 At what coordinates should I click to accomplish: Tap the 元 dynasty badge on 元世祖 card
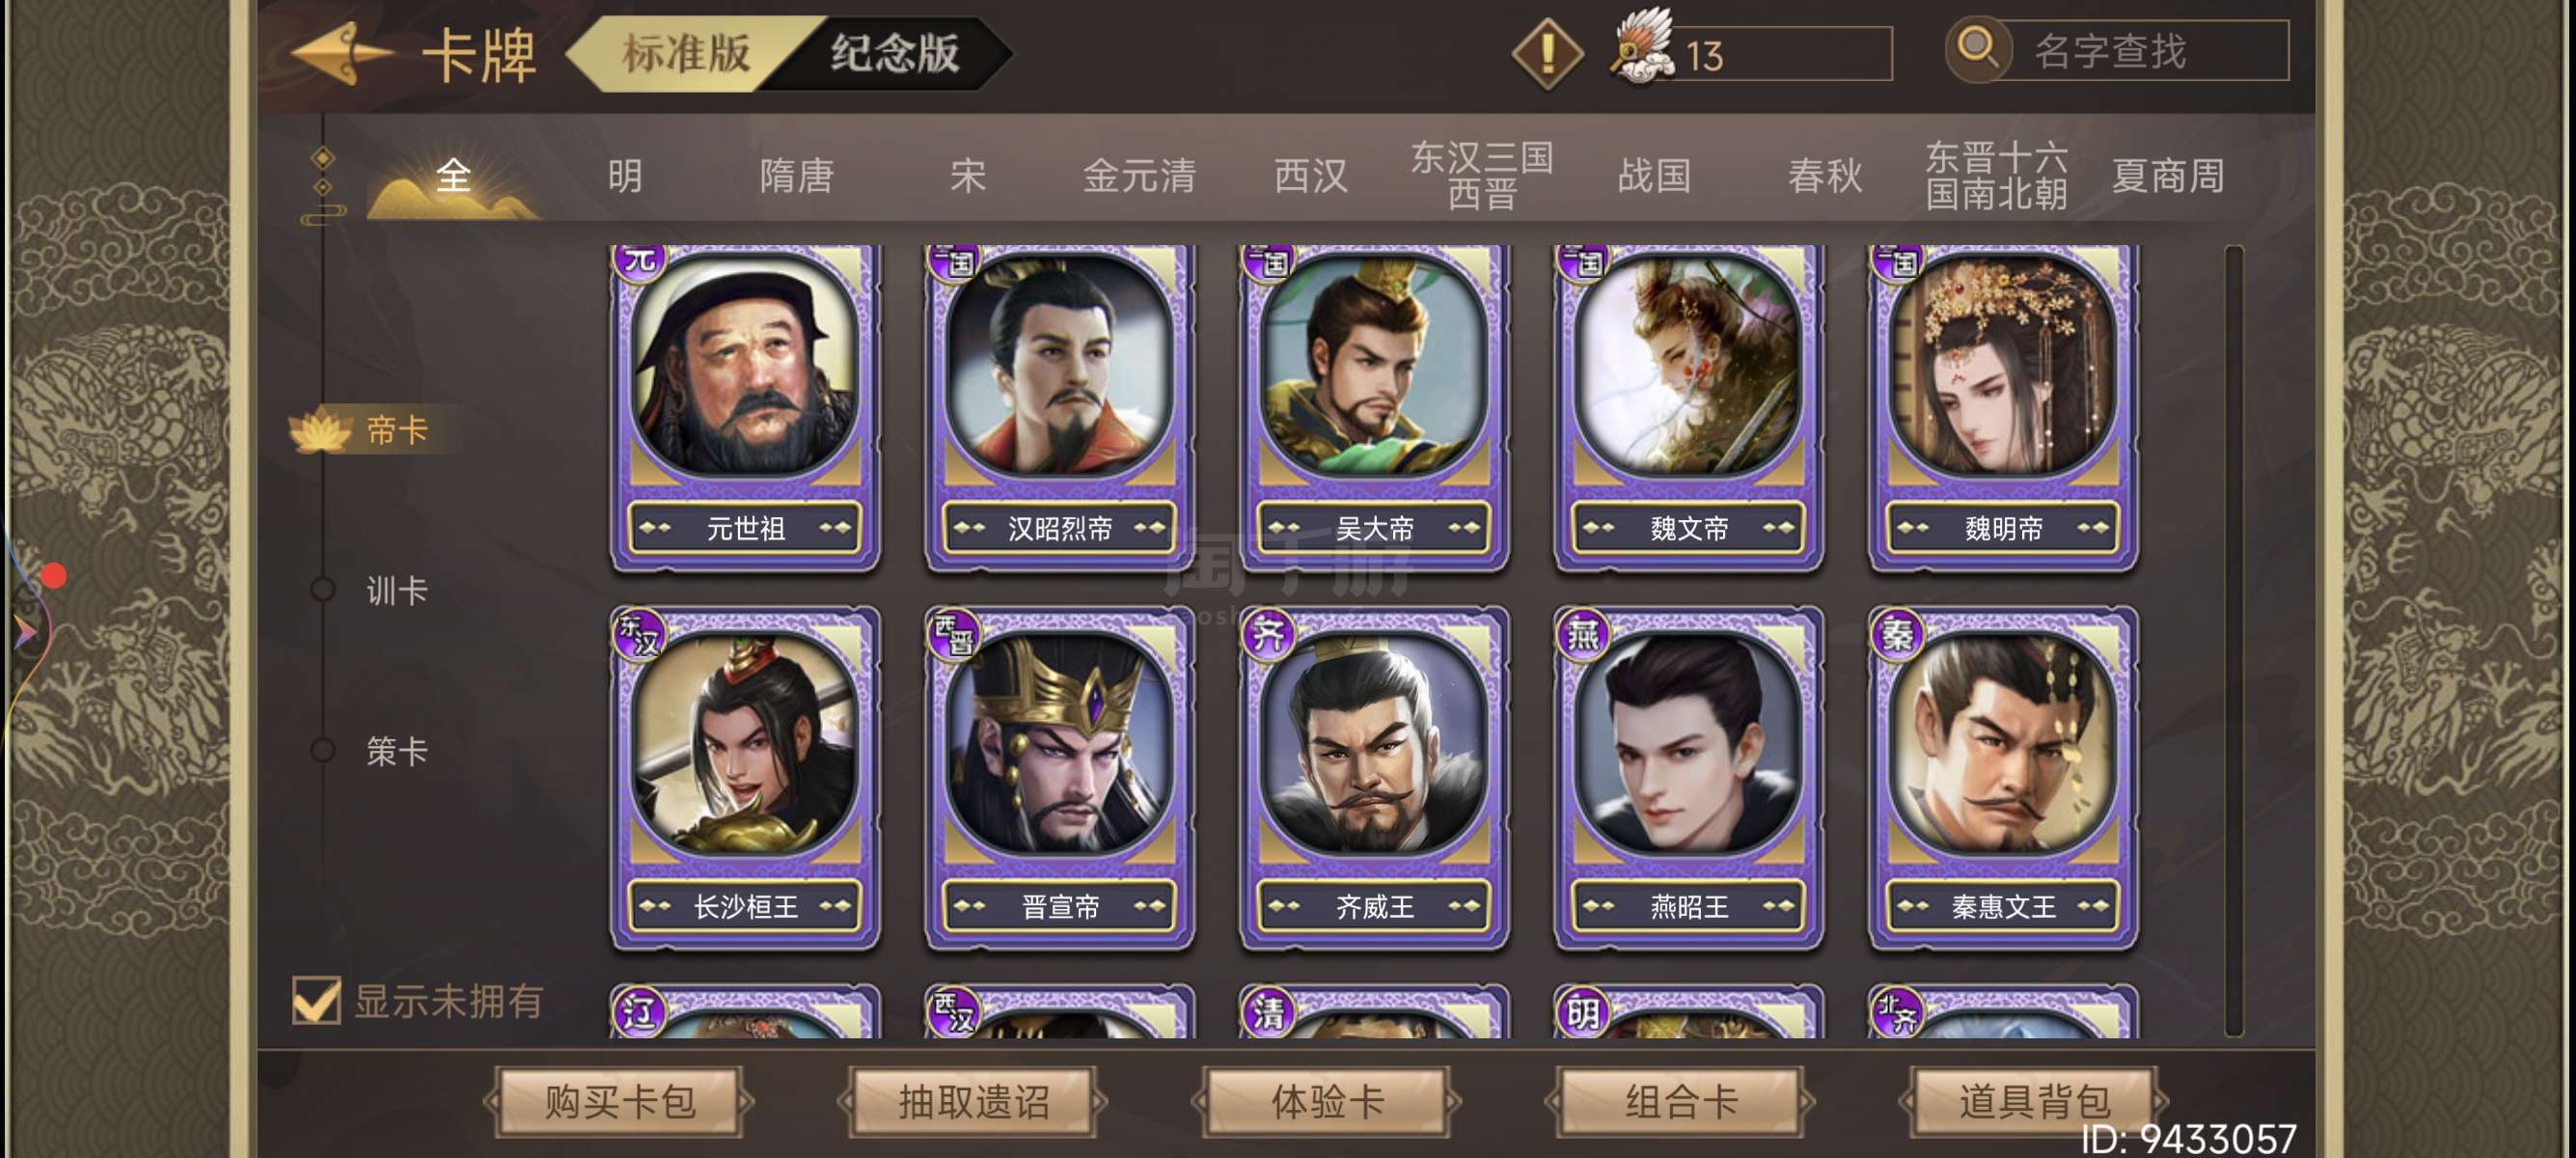point(640,260)
